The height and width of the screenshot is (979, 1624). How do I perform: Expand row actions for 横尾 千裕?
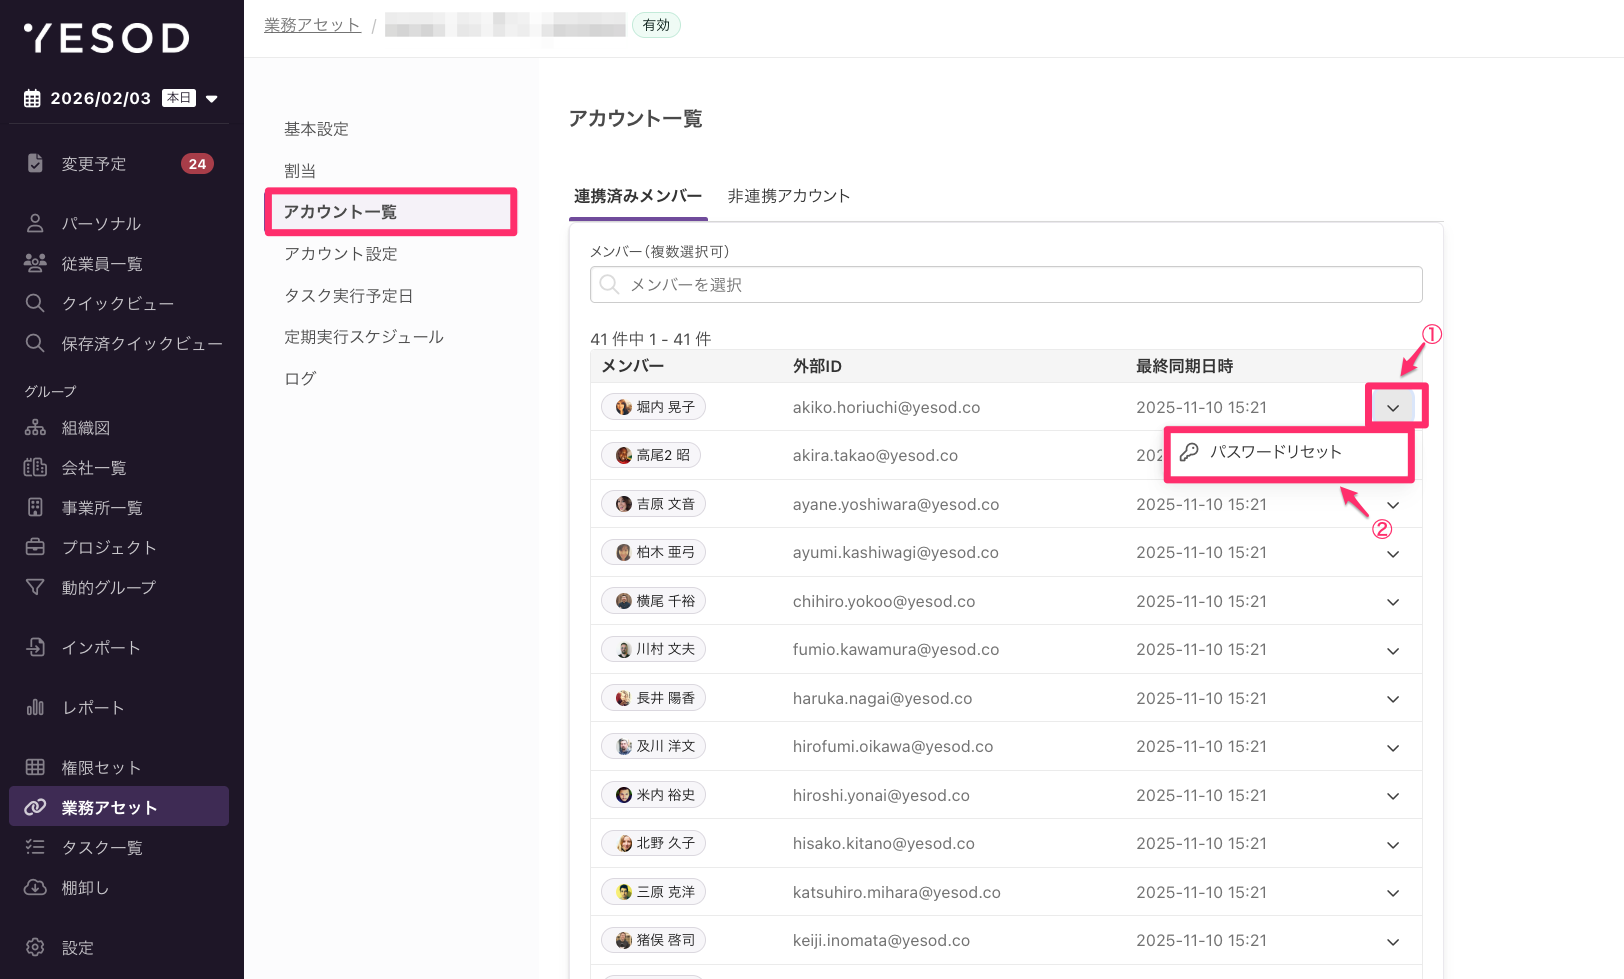click(x=1393, y=602)
